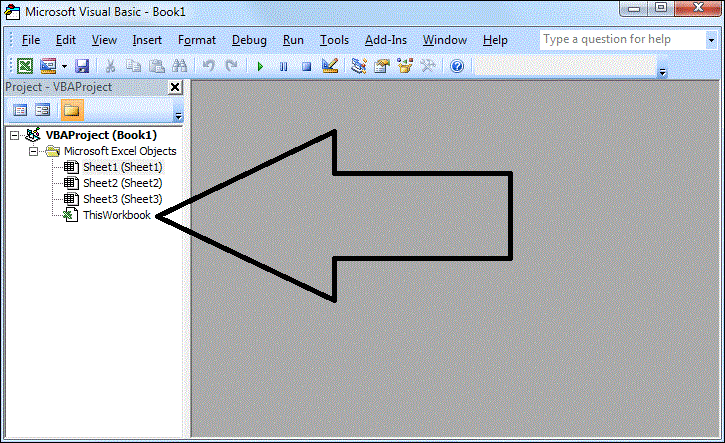The height and width of the screenshot is (443, 725).
Task: Select VBAProject (Book1) in the tree
Action: point(101,135)
